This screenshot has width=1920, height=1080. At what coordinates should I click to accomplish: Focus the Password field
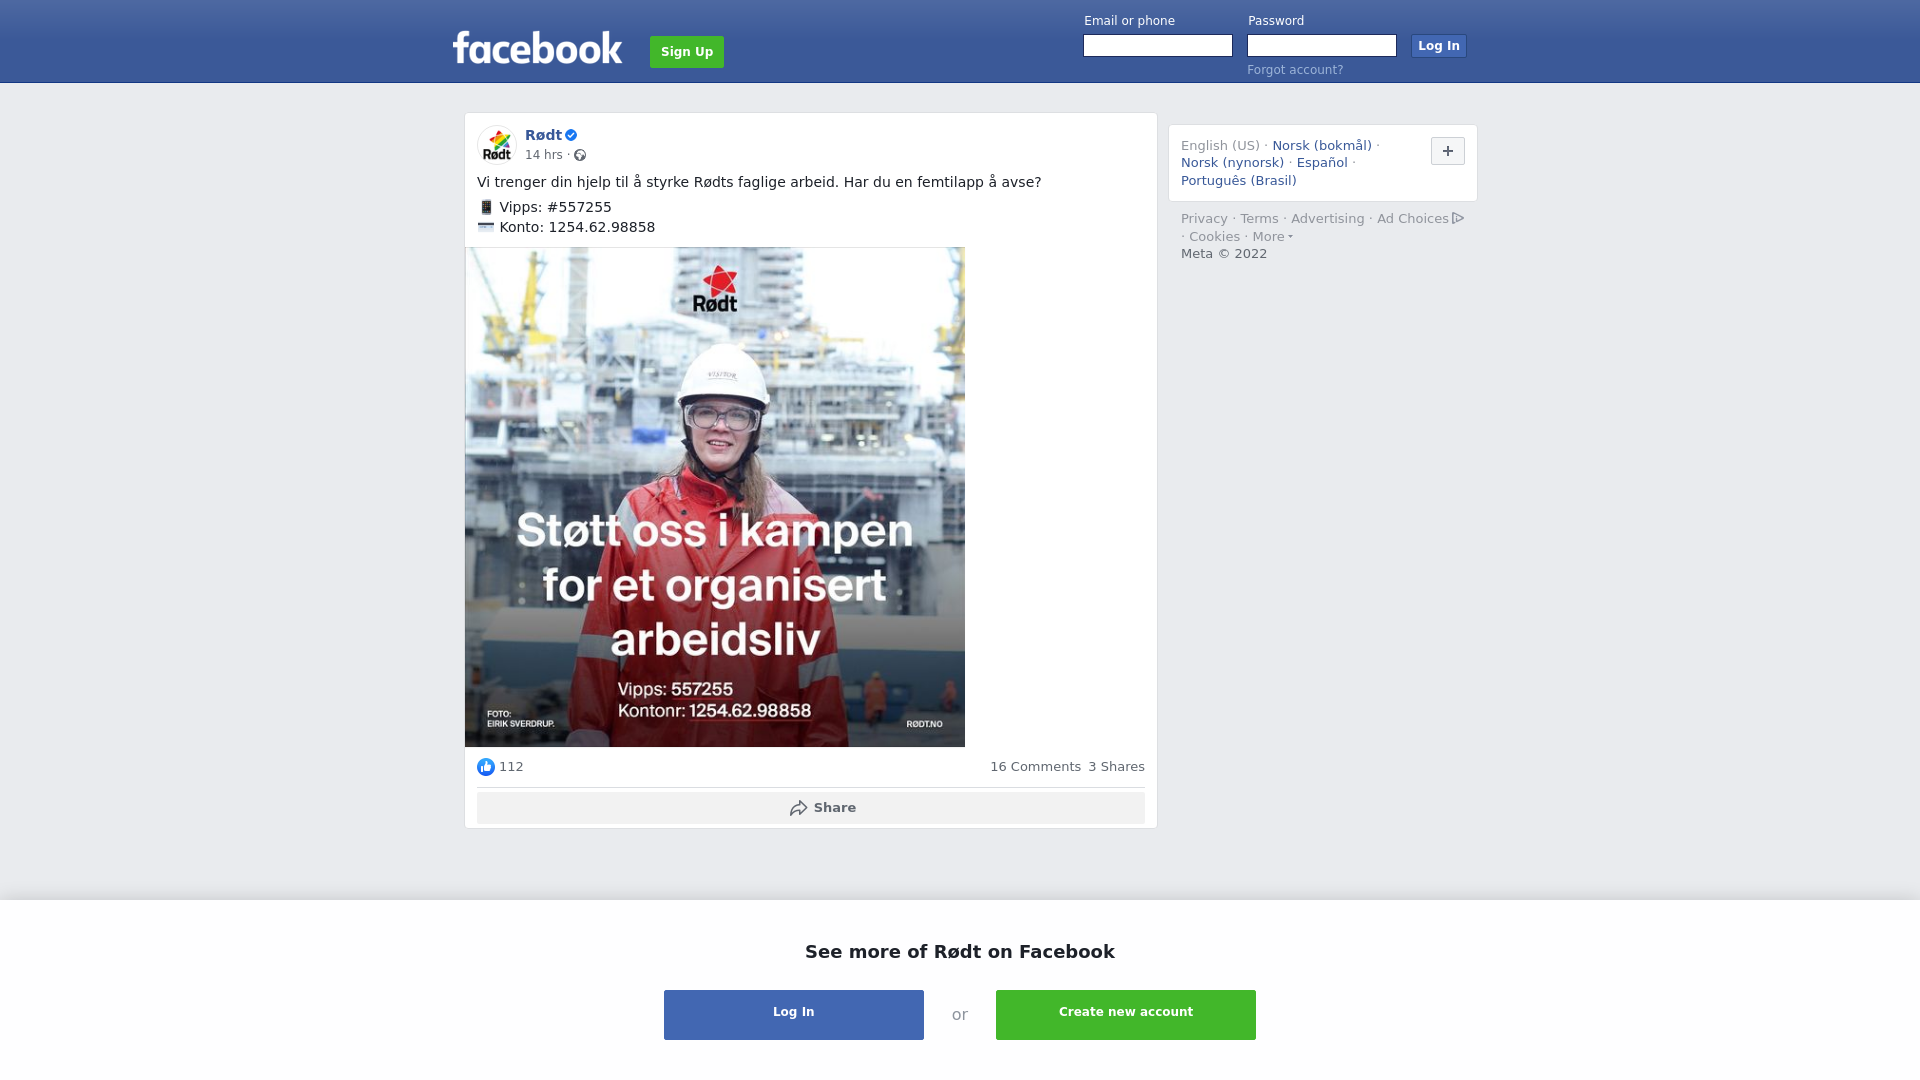1322,46
